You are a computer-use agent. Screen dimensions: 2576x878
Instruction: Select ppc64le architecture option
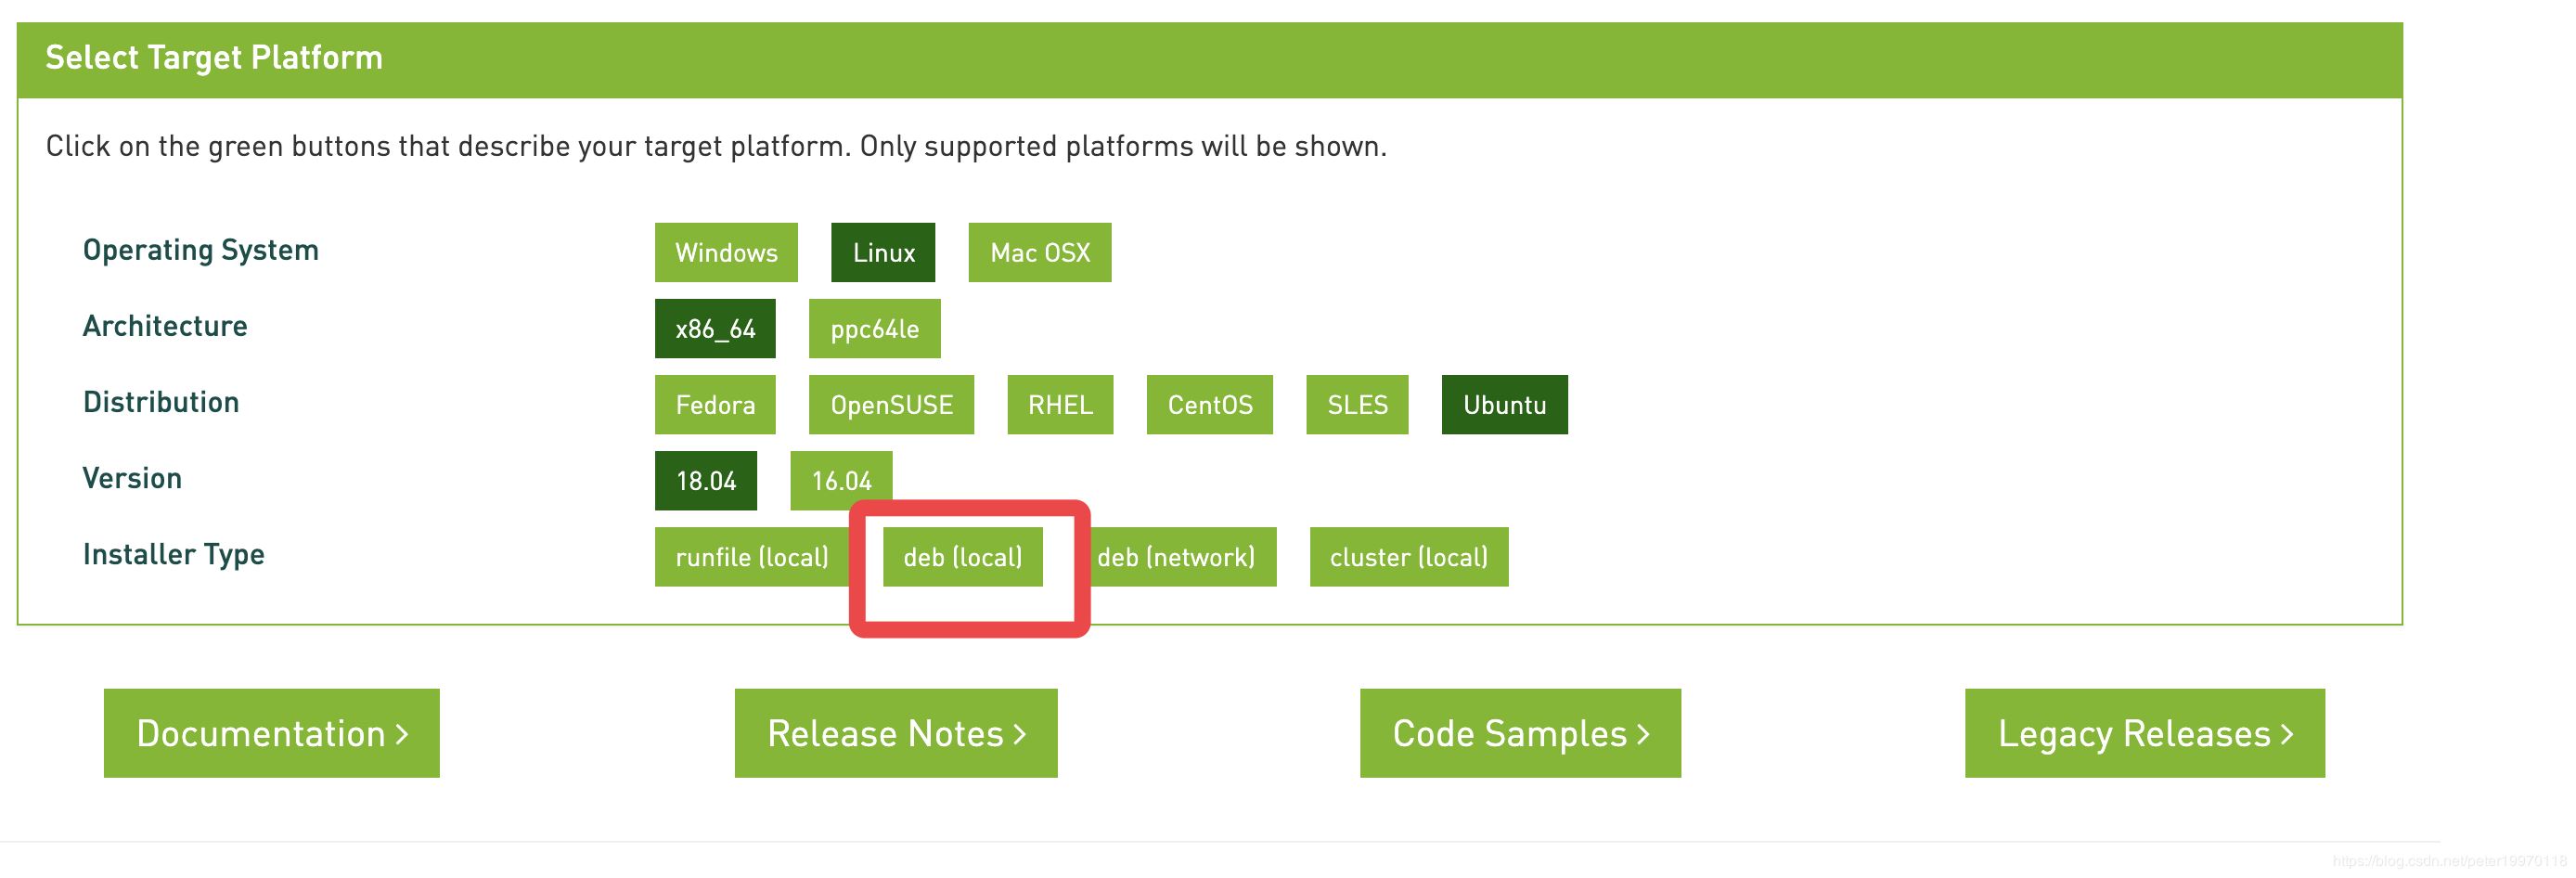pos(874,329)
